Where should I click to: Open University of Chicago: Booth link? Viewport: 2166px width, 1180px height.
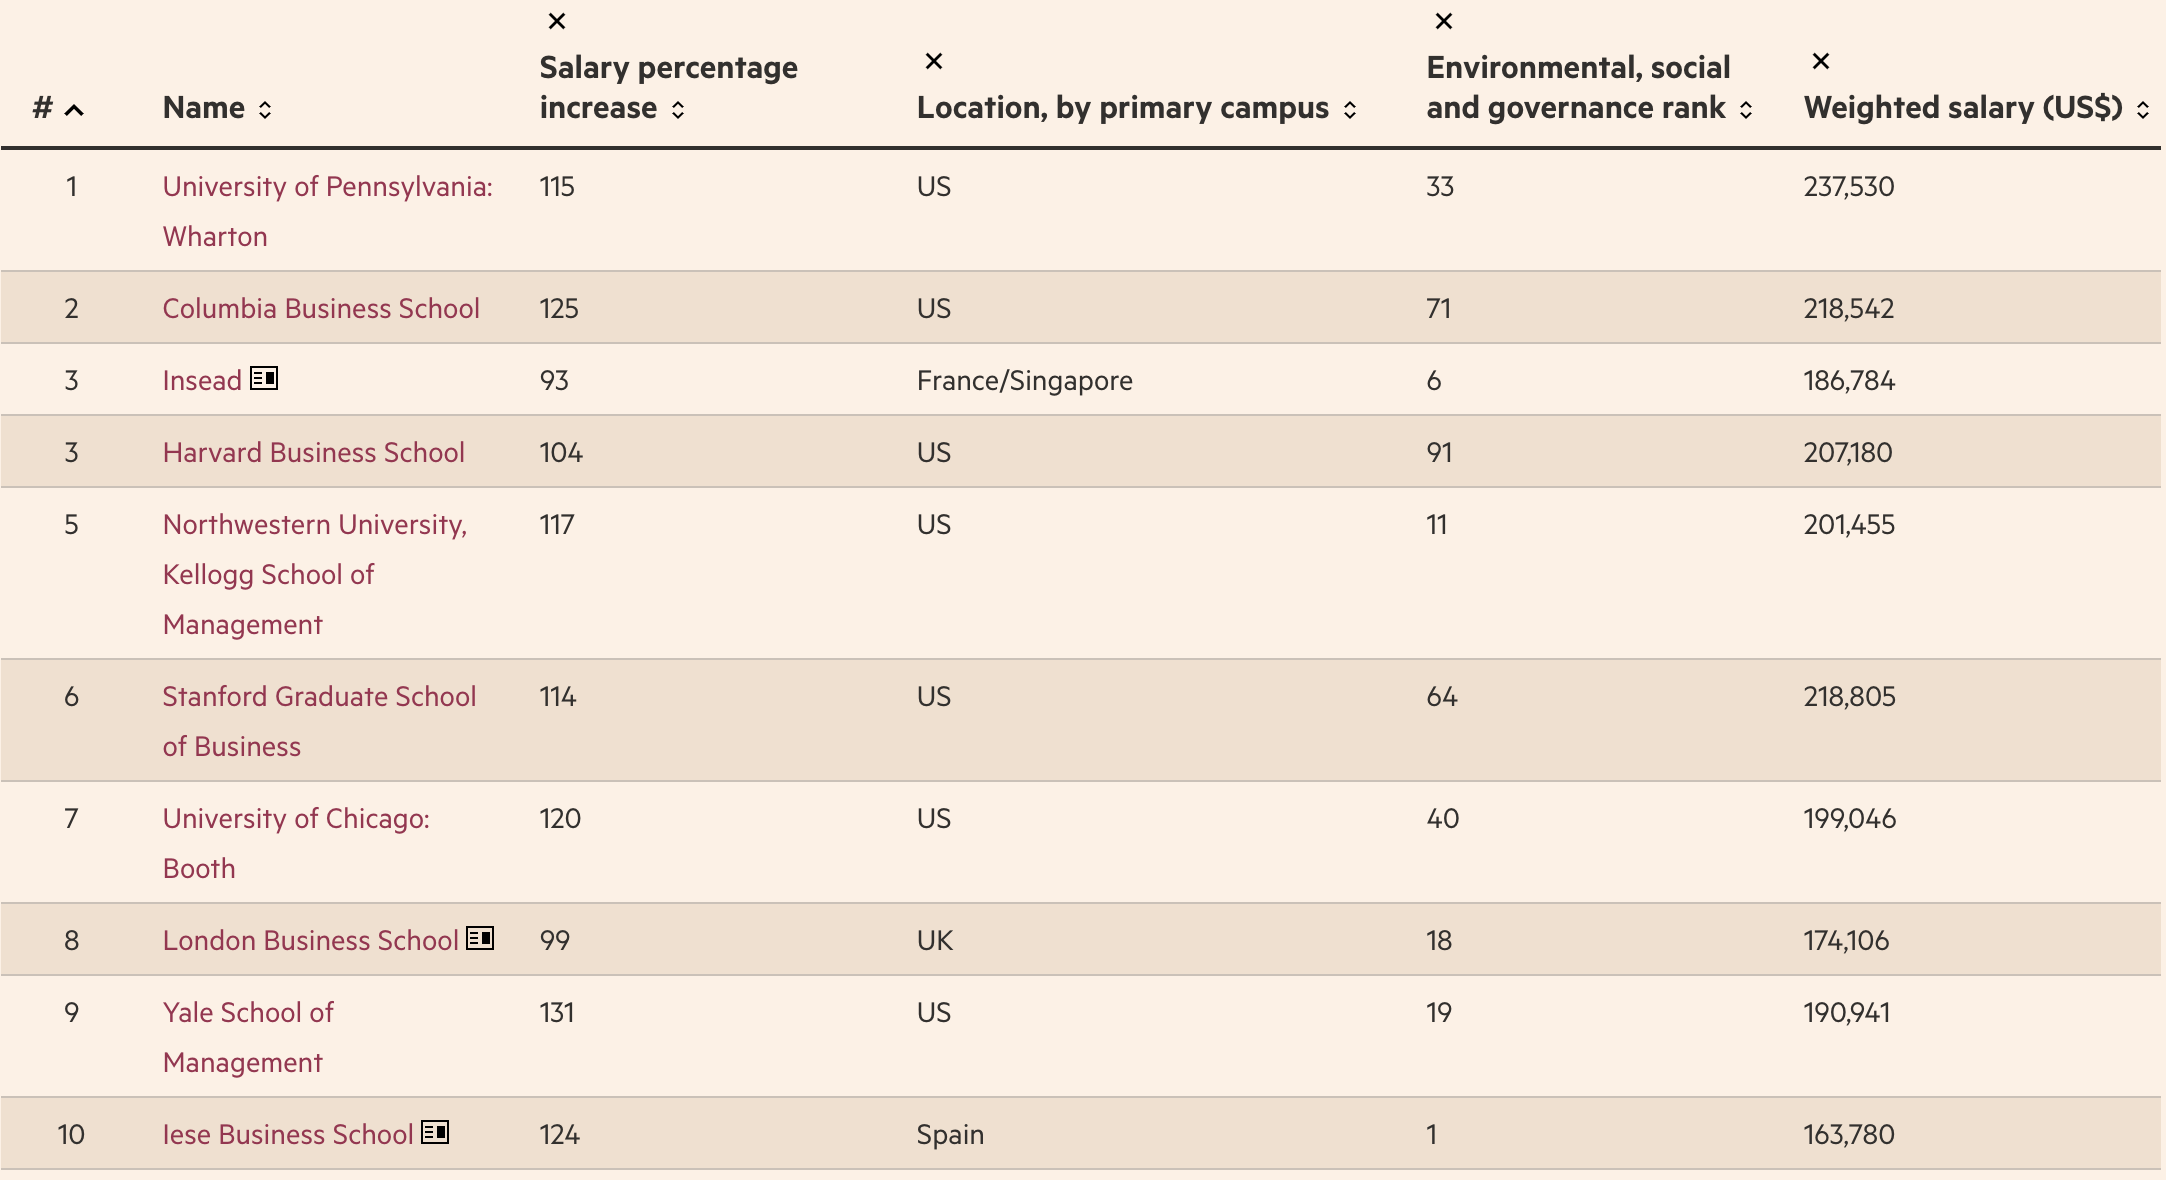click(296, 819)
